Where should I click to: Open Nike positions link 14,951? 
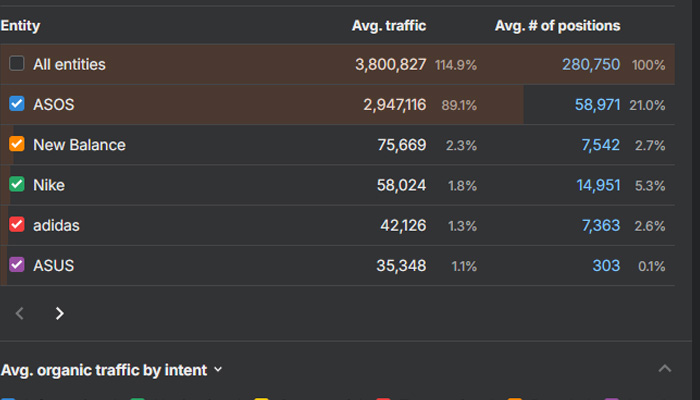[598, 185]
